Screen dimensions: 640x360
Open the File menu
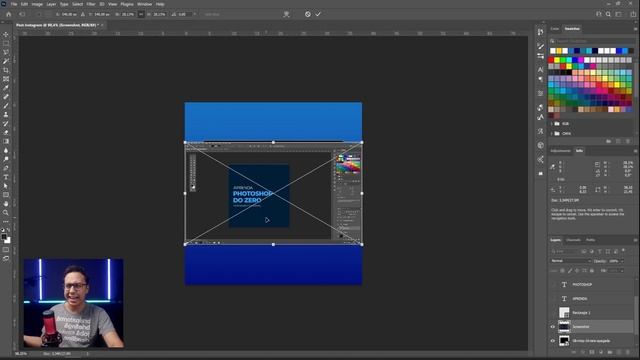coord(14,4)
